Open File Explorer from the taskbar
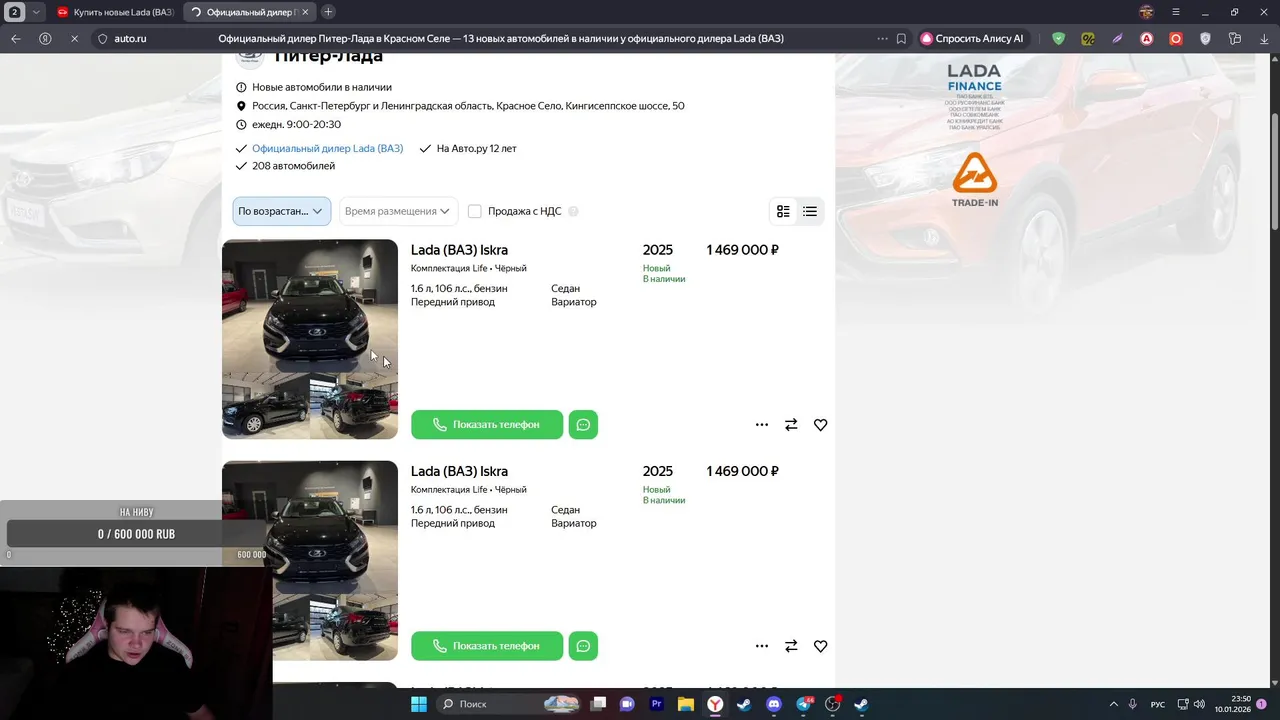The height and width of the screenshot is (720, 1280). tap(686, 704)
